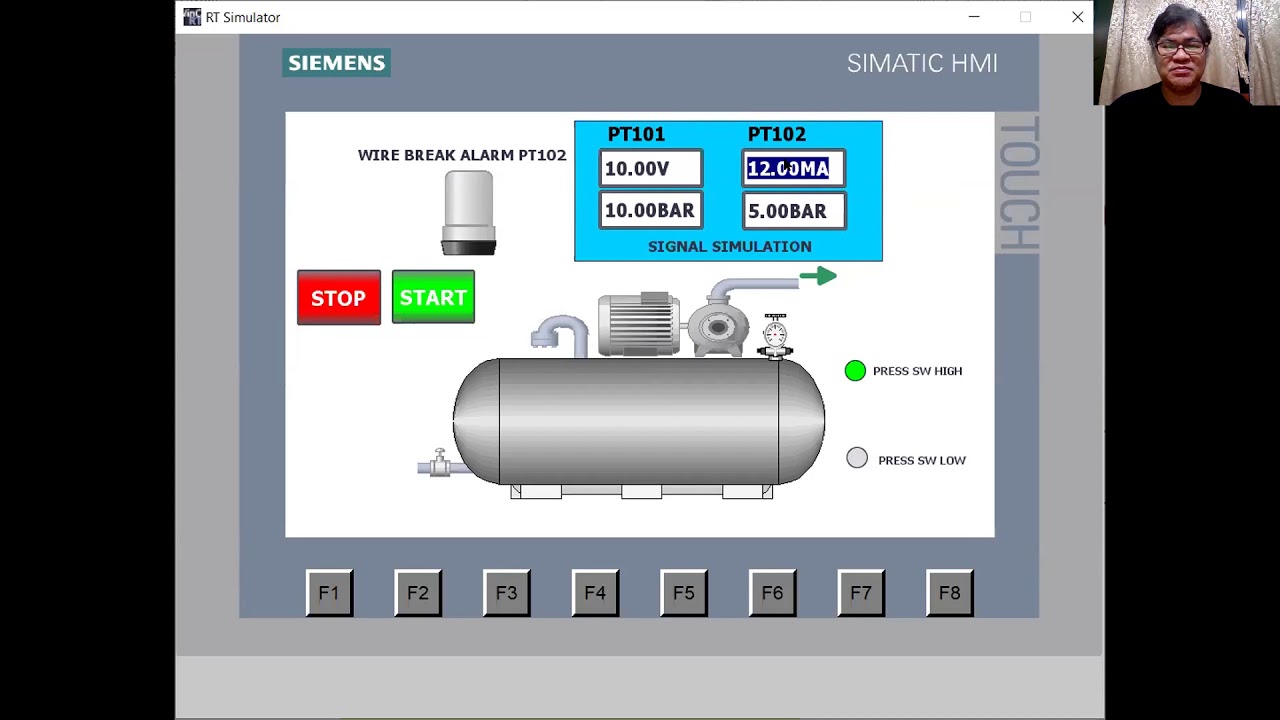Select the PT101 voltage field 10.00V
This screenshot has height=720, width=1280.
[651, 168]
